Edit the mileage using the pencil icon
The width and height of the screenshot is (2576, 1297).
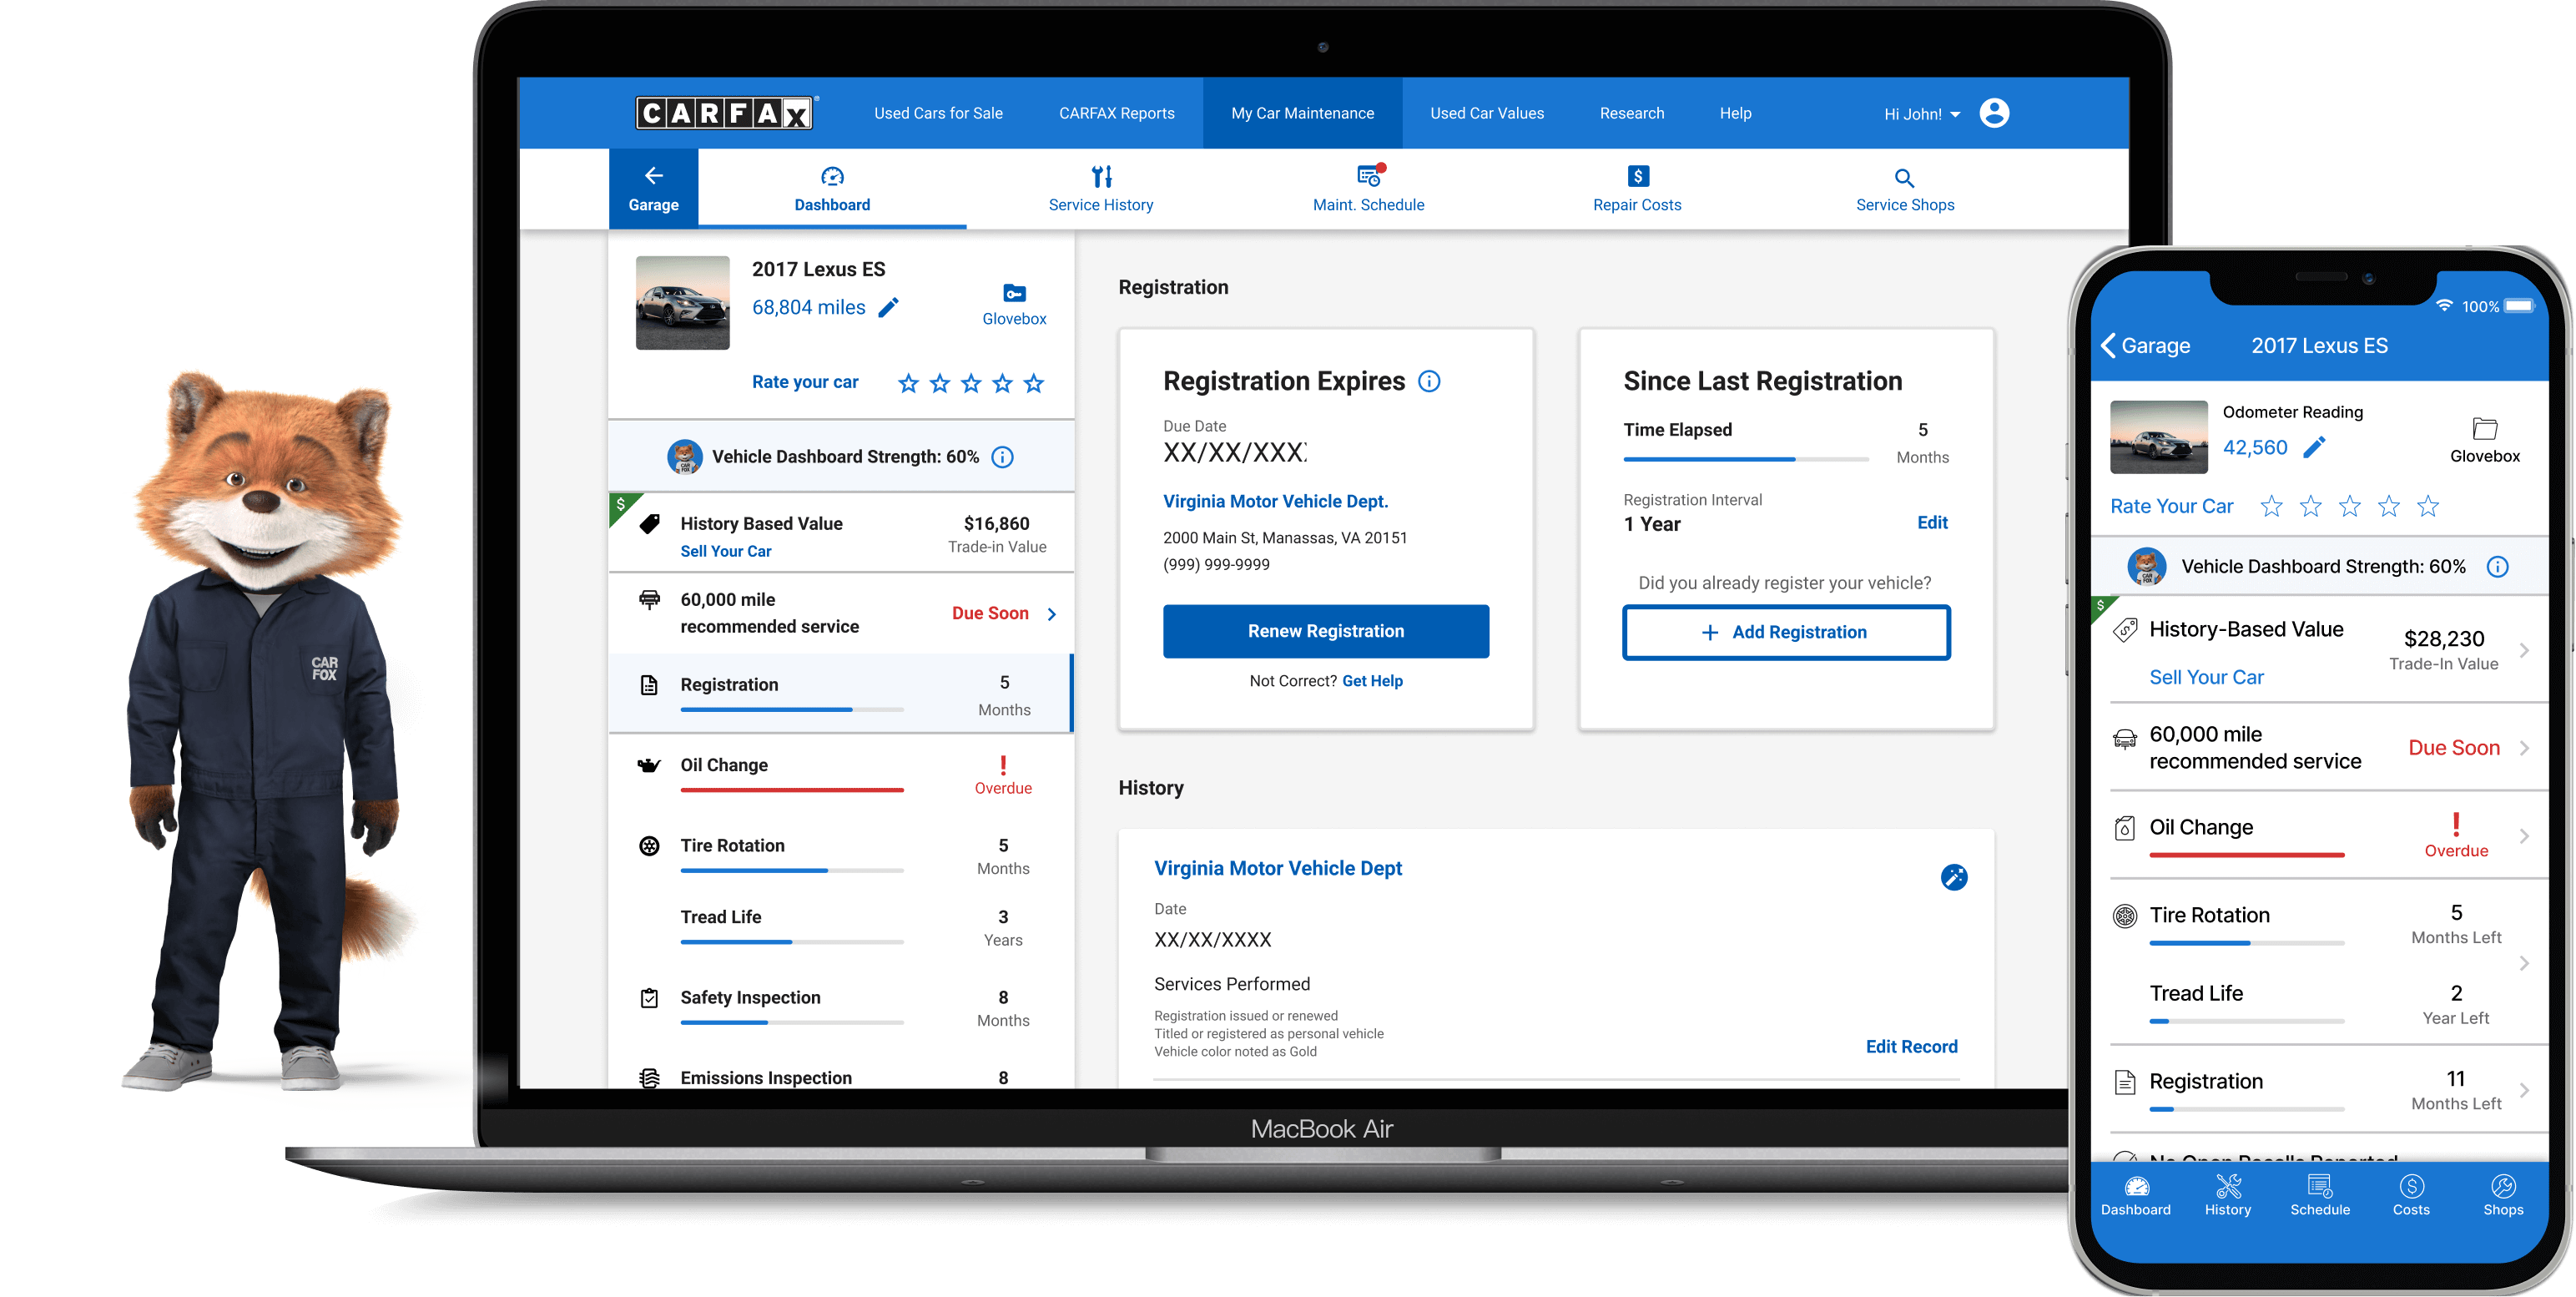point(888,308)
